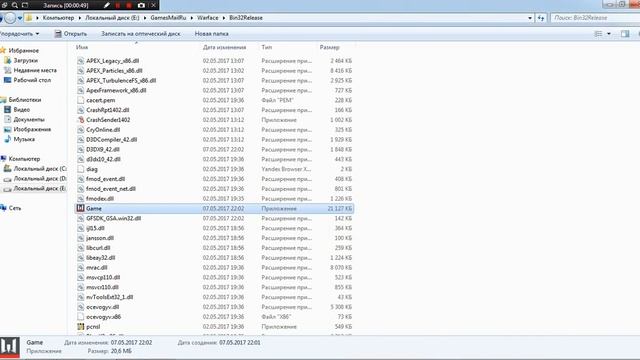Sort by the Тип column header

tap(267, 47)
